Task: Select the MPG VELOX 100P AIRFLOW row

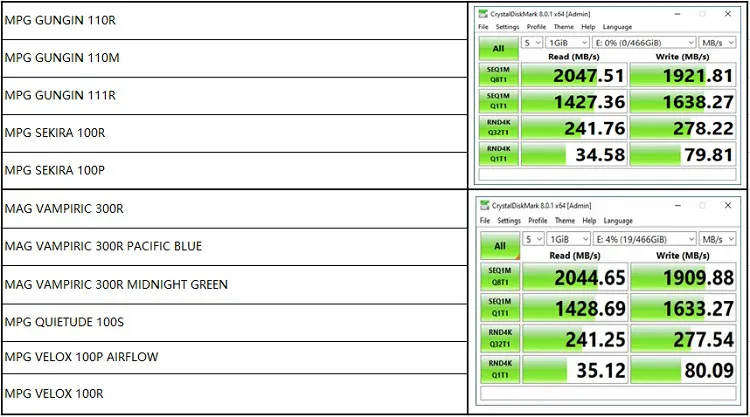Action: [234, 357]
